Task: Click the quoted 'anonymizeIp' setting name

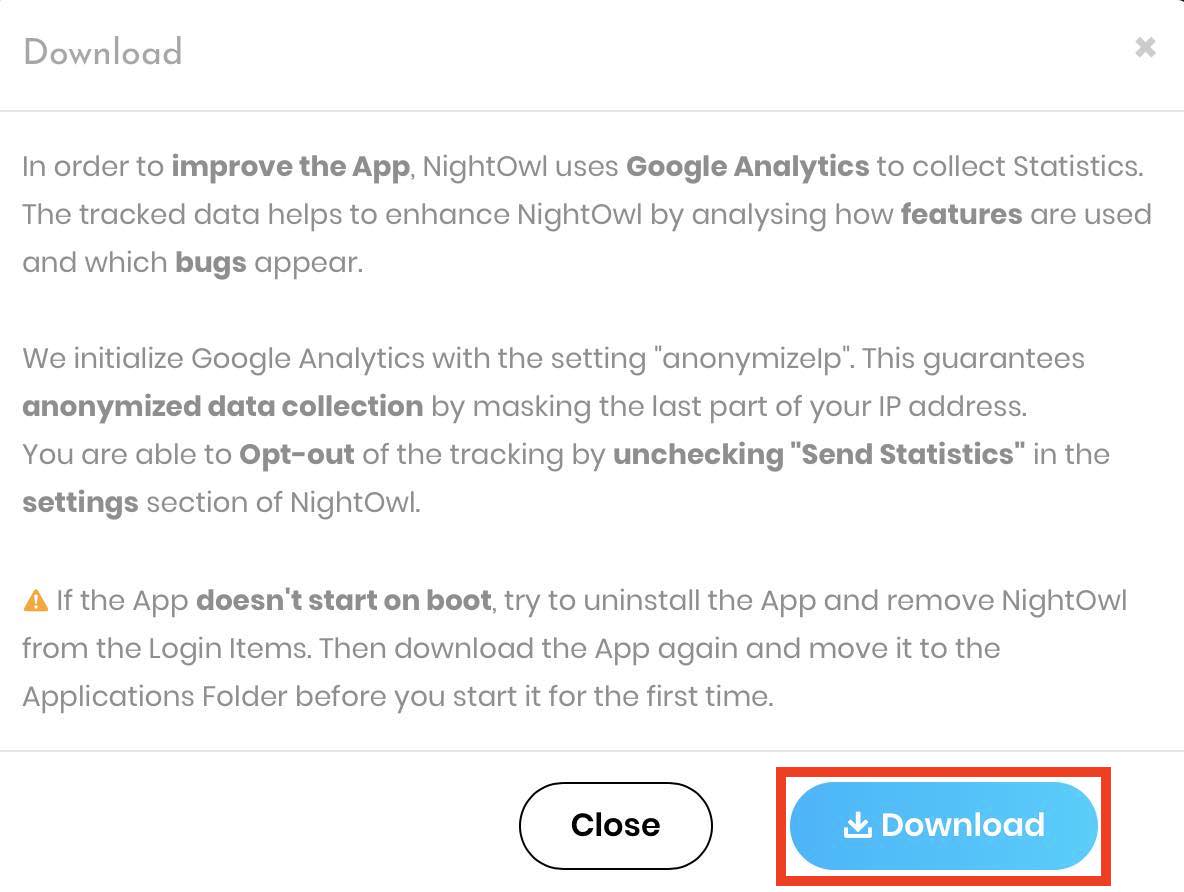Action: pyautogui.click(x=754, y=359)
